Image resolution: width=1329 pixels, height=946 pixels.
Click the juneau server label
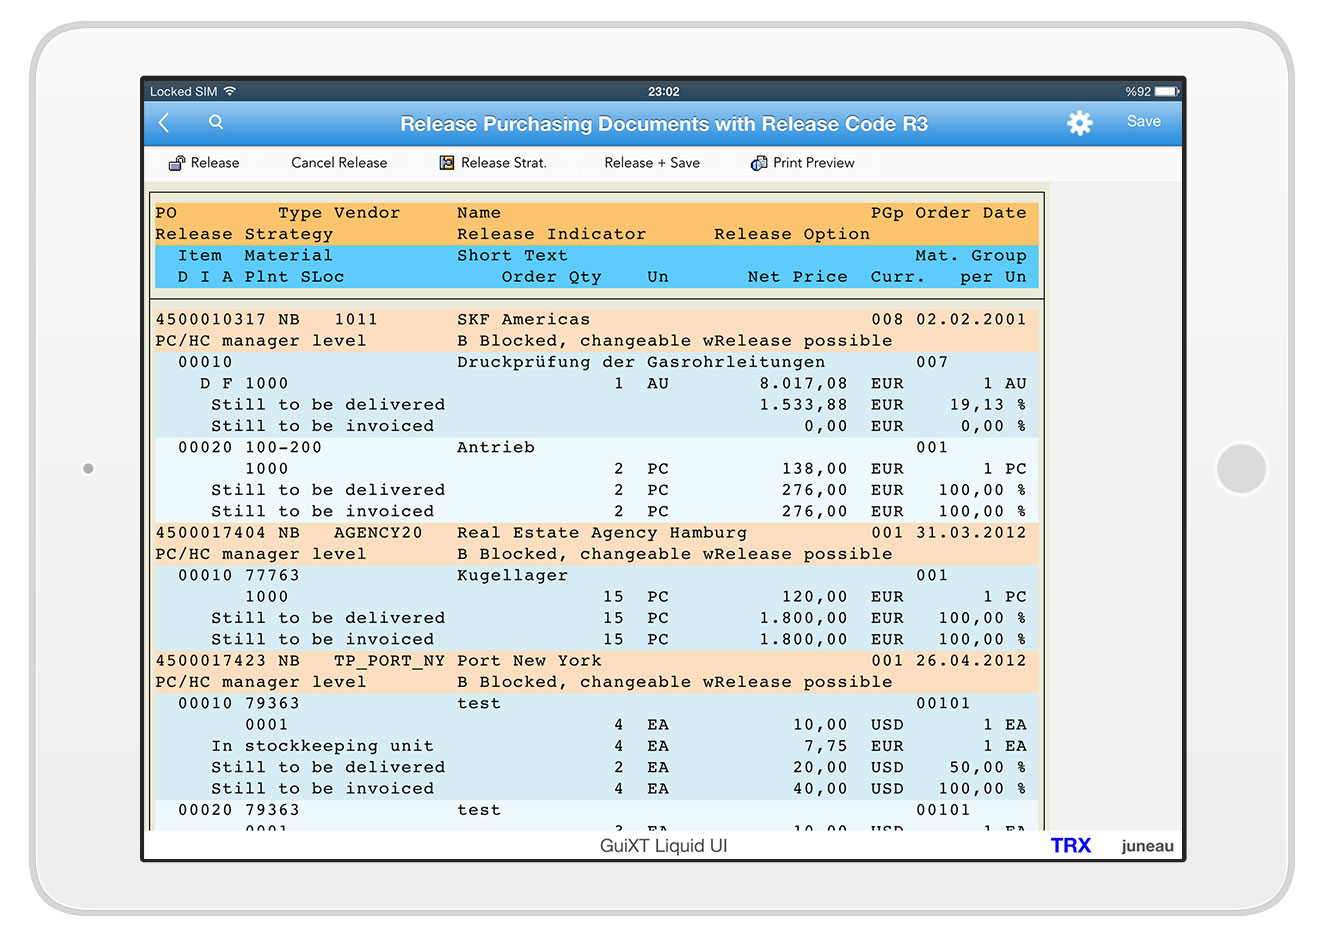coord(1147,846)
